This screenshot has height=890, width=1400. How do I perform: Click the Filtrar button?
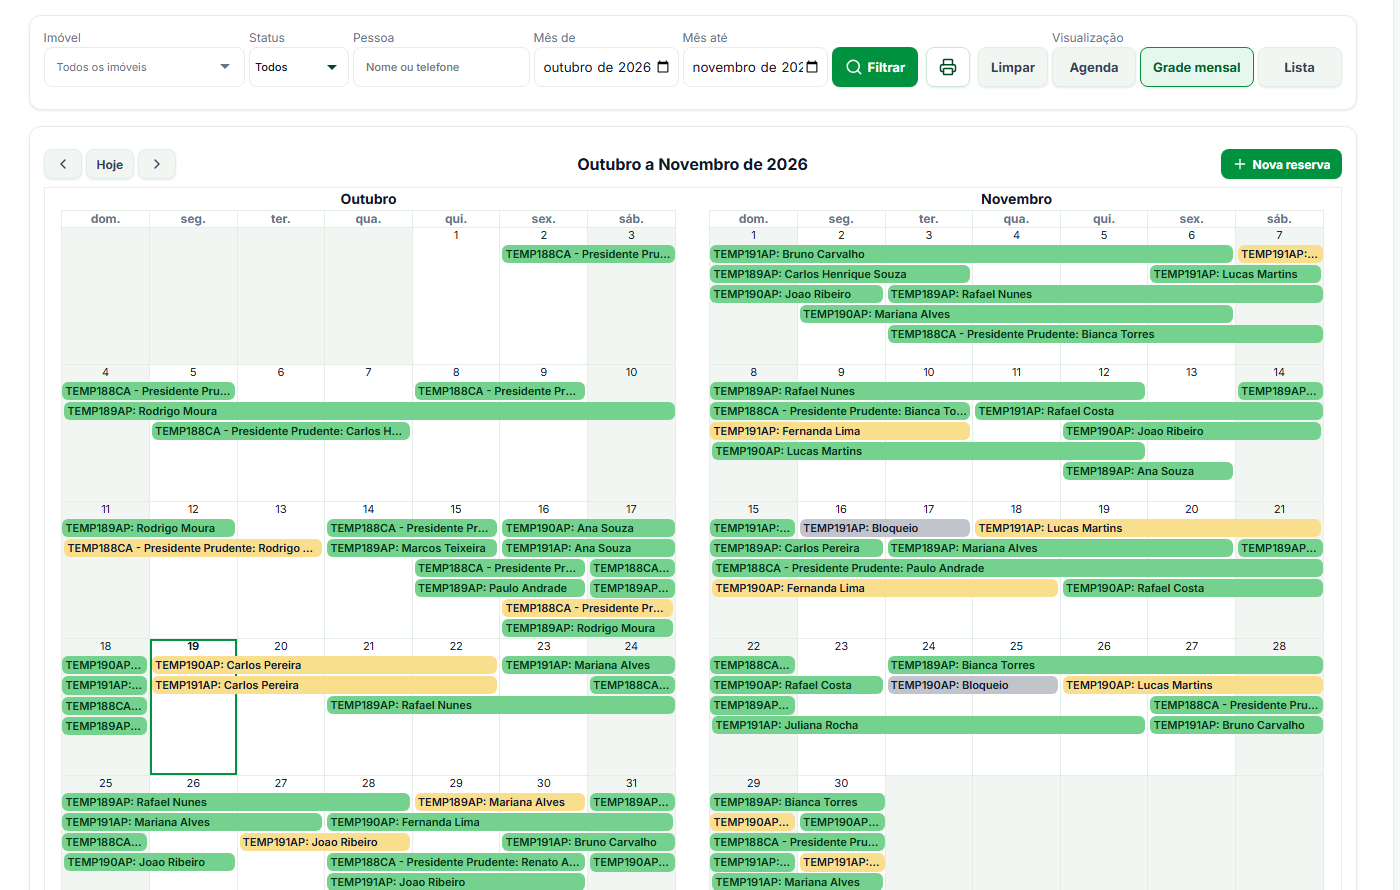[x=875, y=67]
